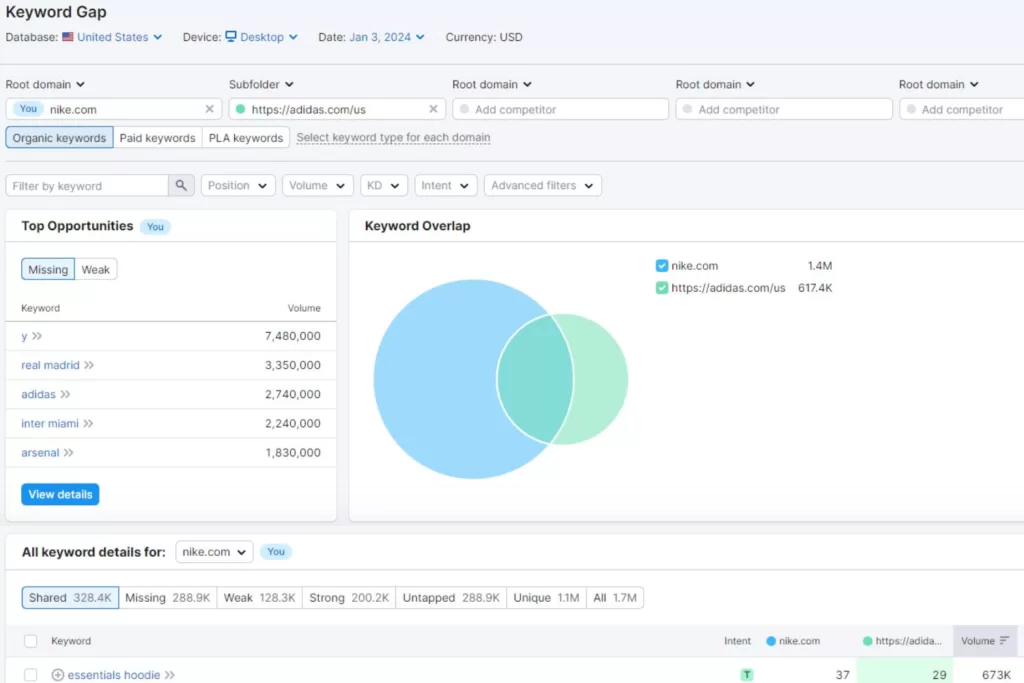Image resolution: width=1024 pixels, height=683 pixels.
Task: Switch to the Paid keywords tab
Action: (x=157, y=138)
